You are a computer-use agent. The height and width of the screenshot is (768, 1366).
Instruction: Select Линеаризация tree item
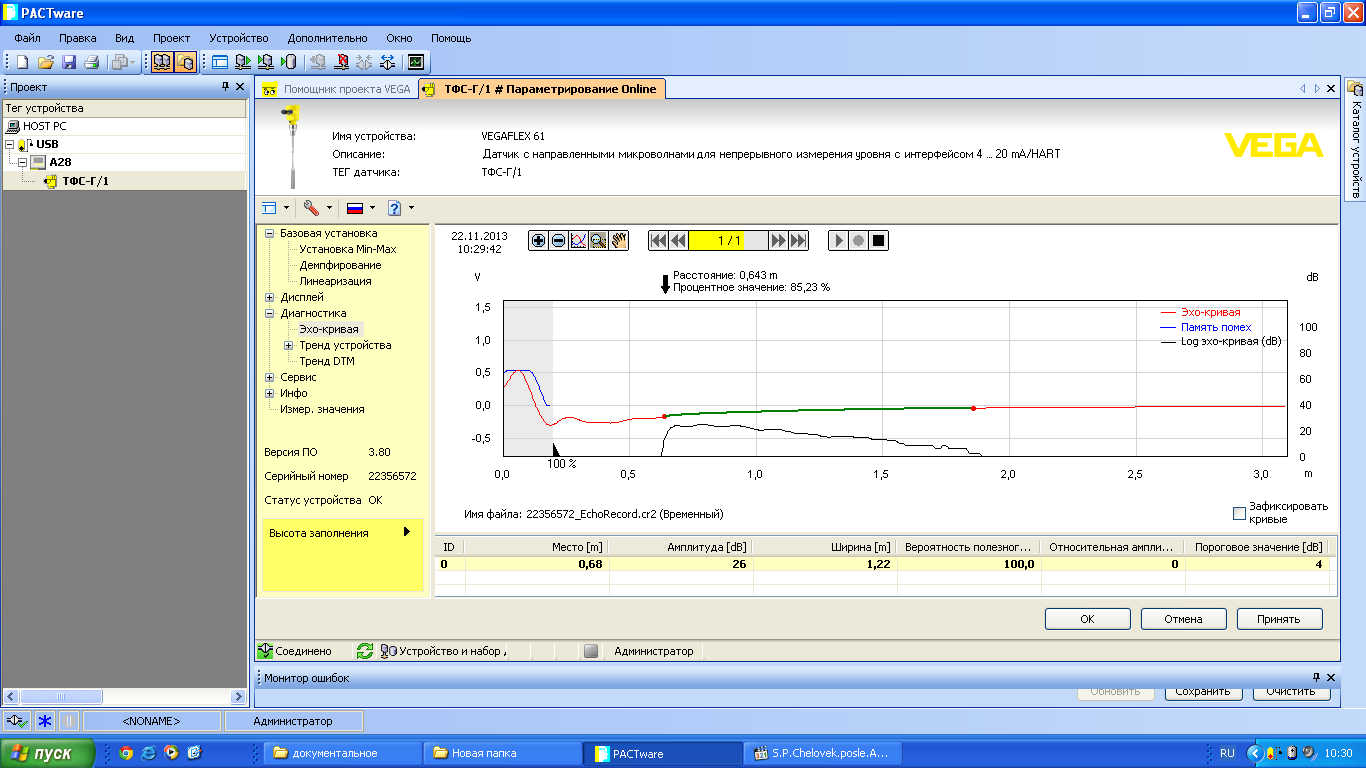335,281
